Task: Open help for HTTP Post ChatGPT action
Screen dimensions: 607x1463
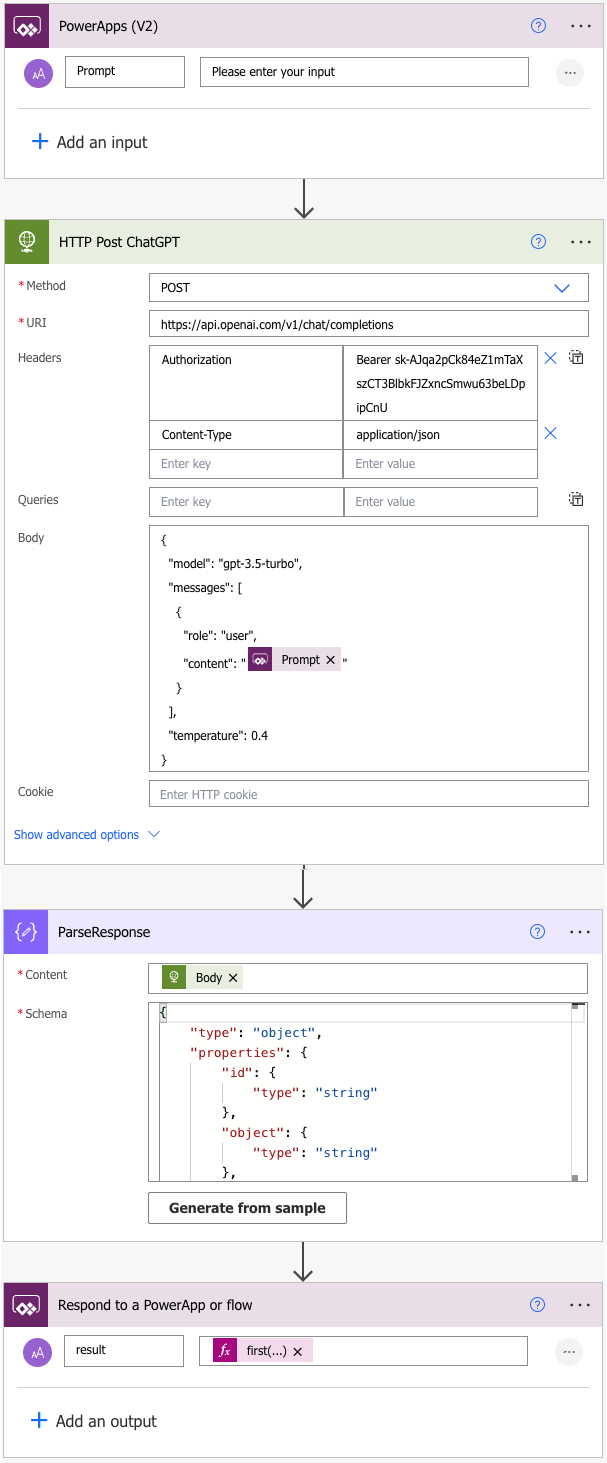Action: pos(539,241)
